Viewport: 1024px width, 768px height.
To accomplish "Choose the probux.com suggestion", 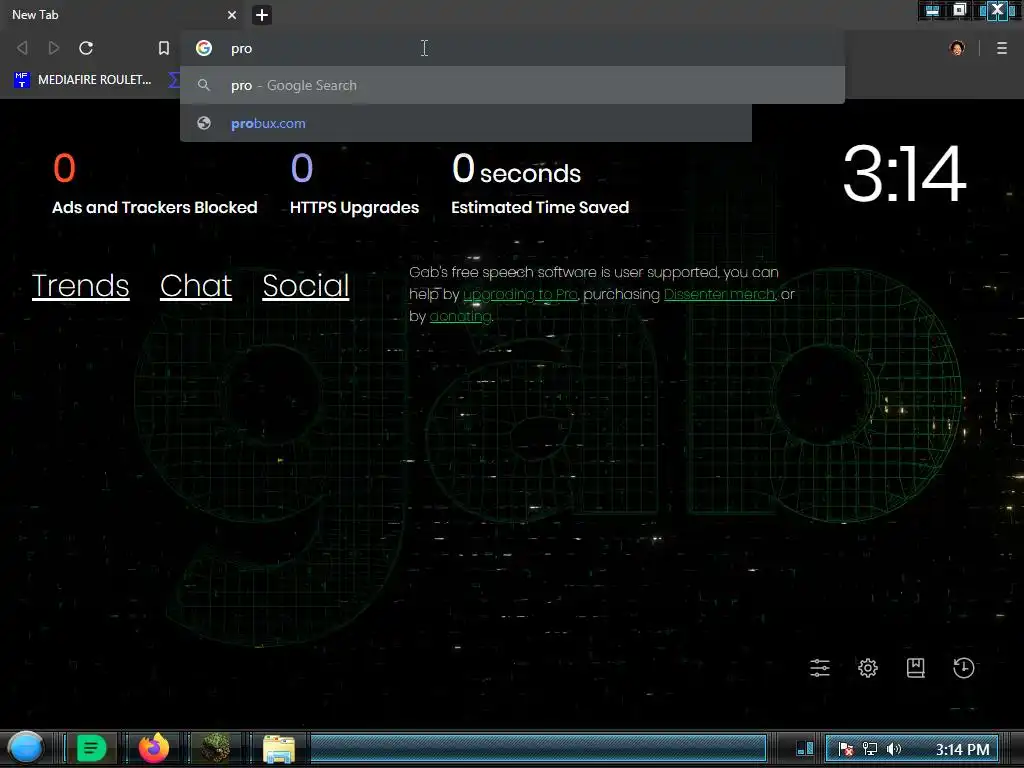I will pos(466,123).
